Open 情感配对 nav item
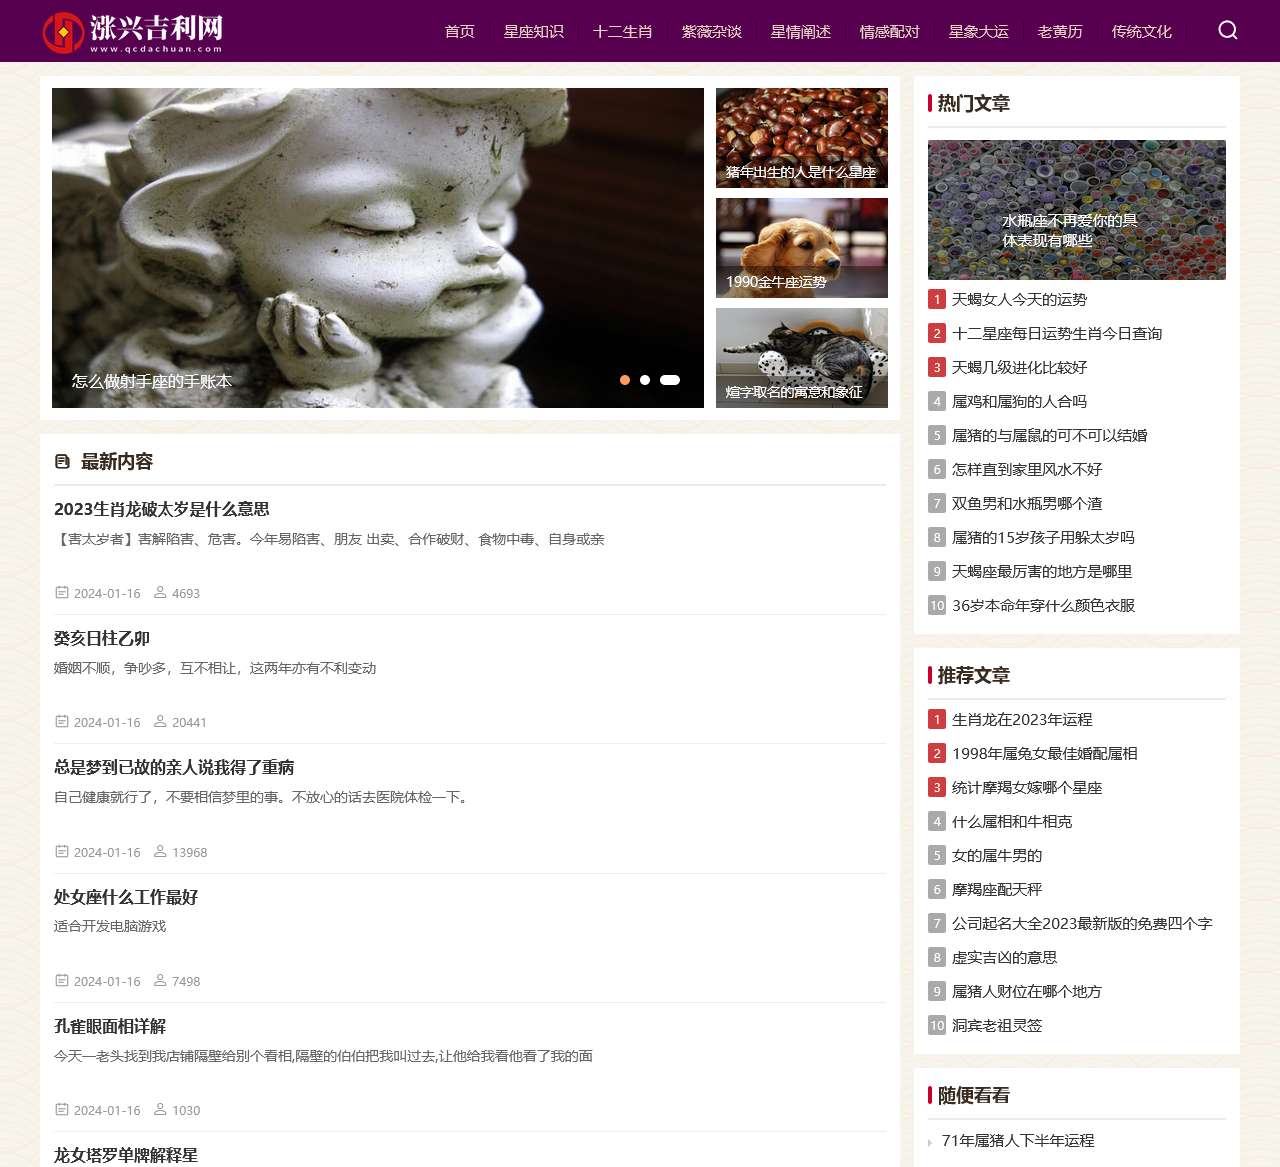Screen dimensions: 1280x1167 point(890,31)
